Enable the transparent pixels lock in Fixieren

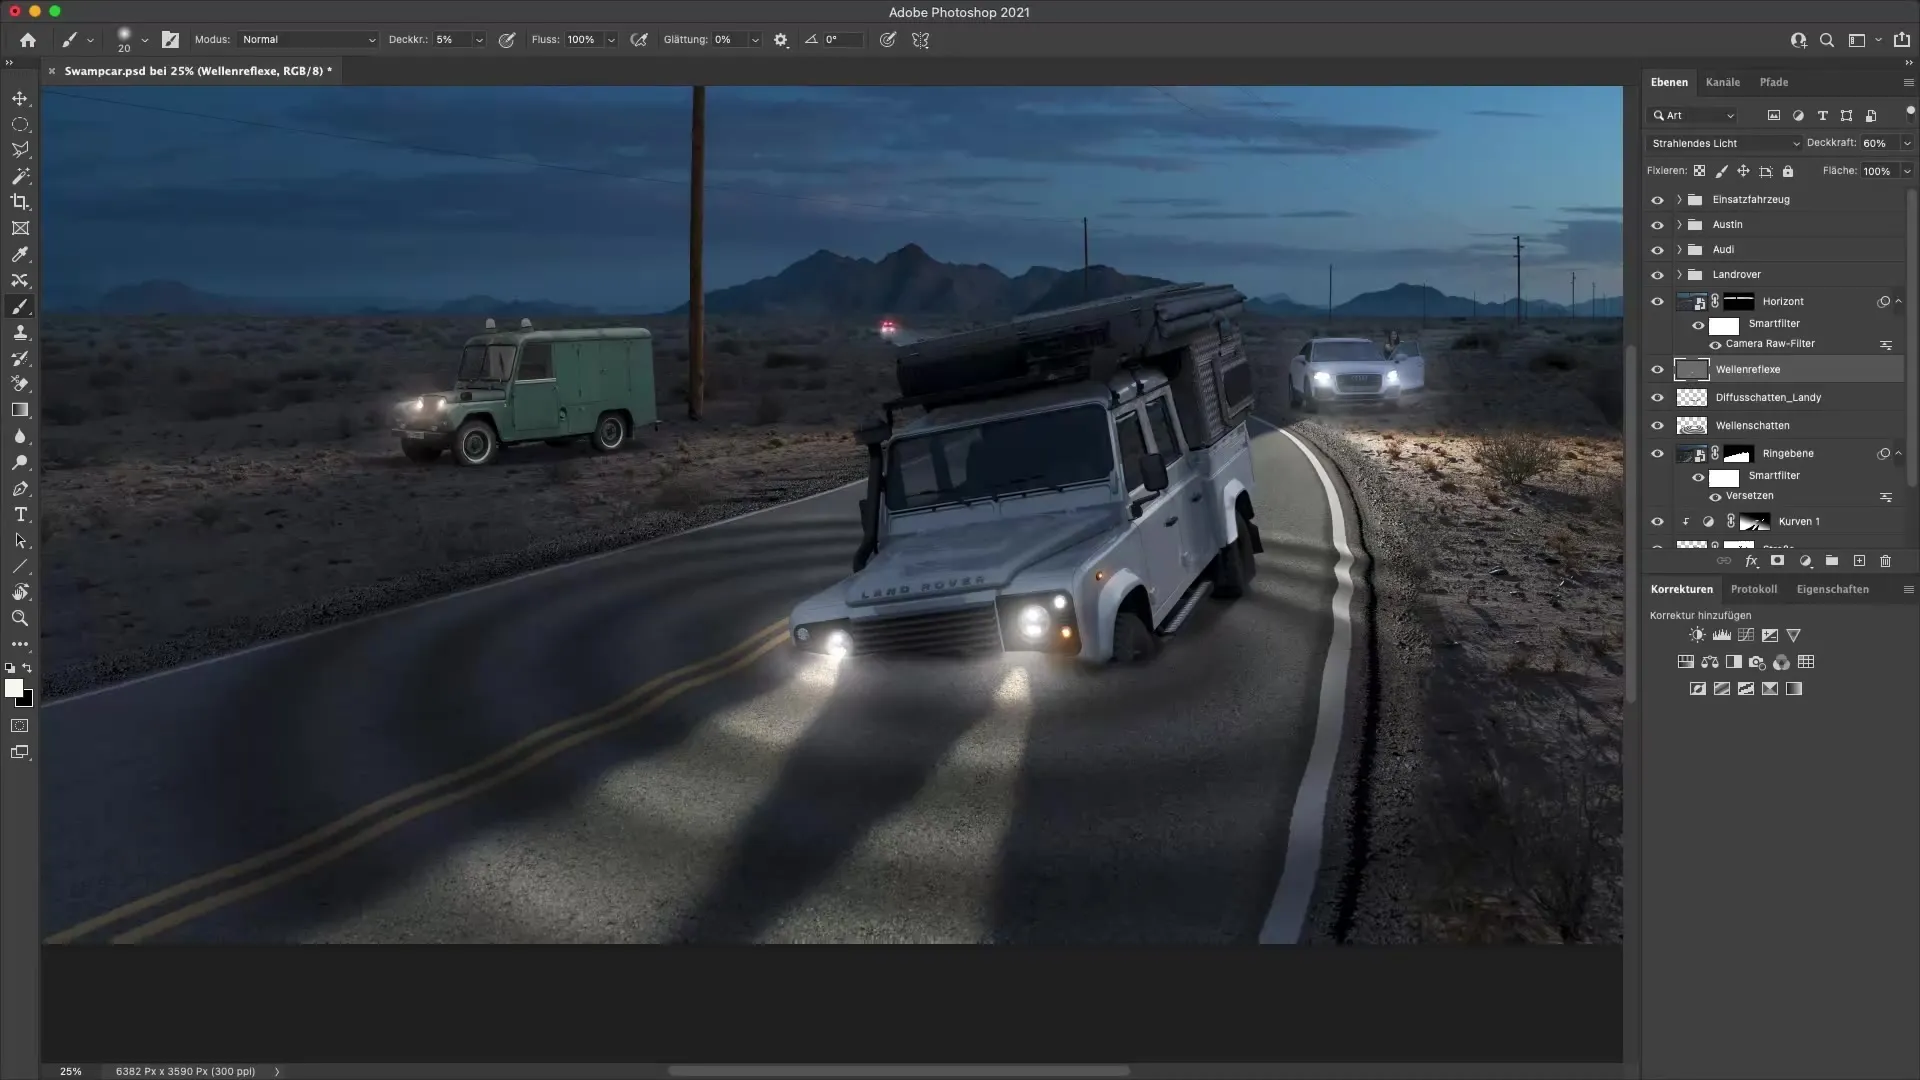coord(1700,170)
